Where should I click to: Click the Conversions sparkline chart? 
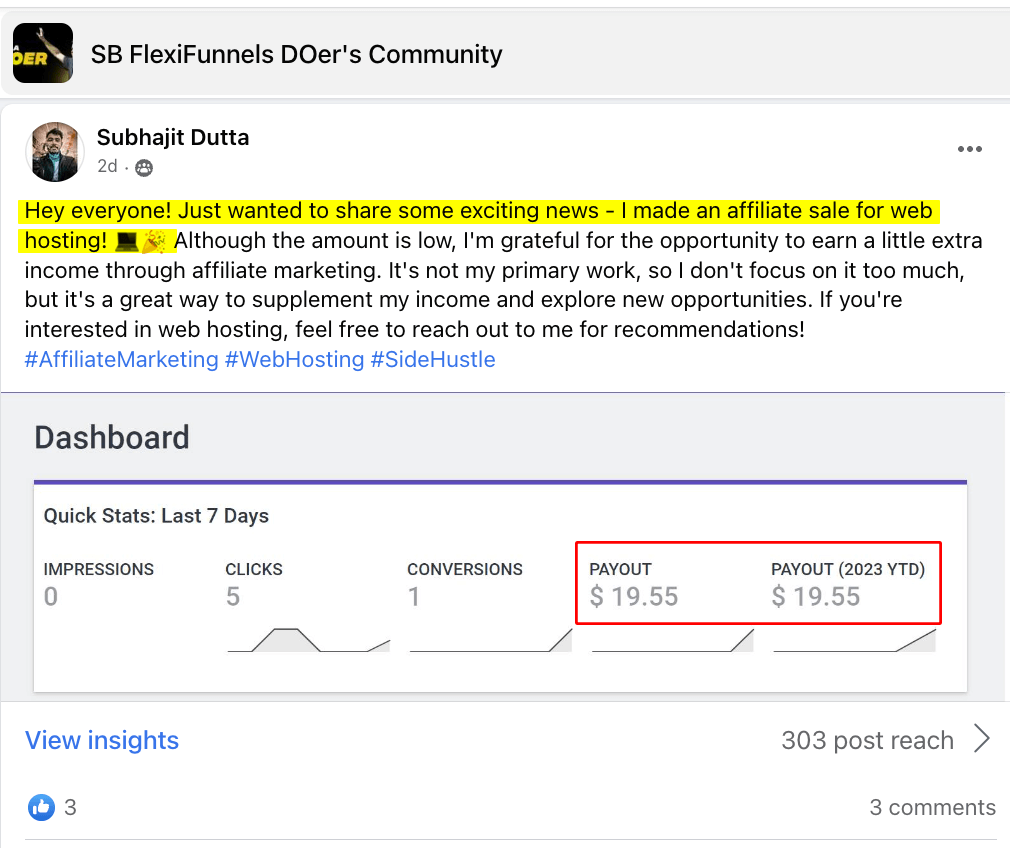[x=490, y=640]
